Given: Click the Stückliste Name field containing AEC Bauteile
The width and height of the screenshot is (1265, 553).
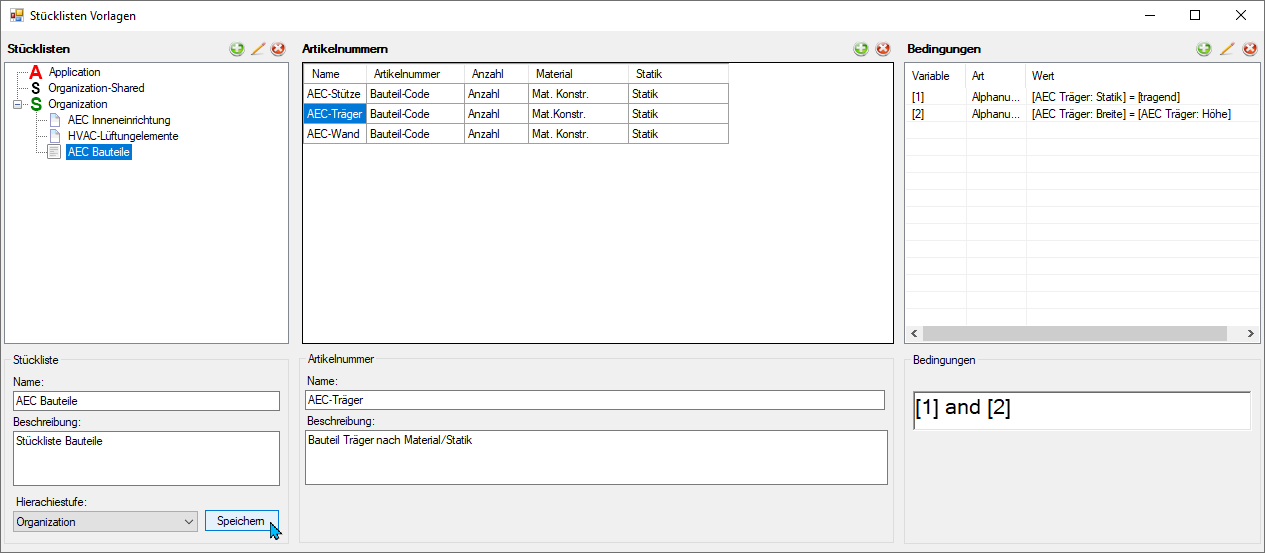Looking at the screenshot, I should [x=147, y=400].
